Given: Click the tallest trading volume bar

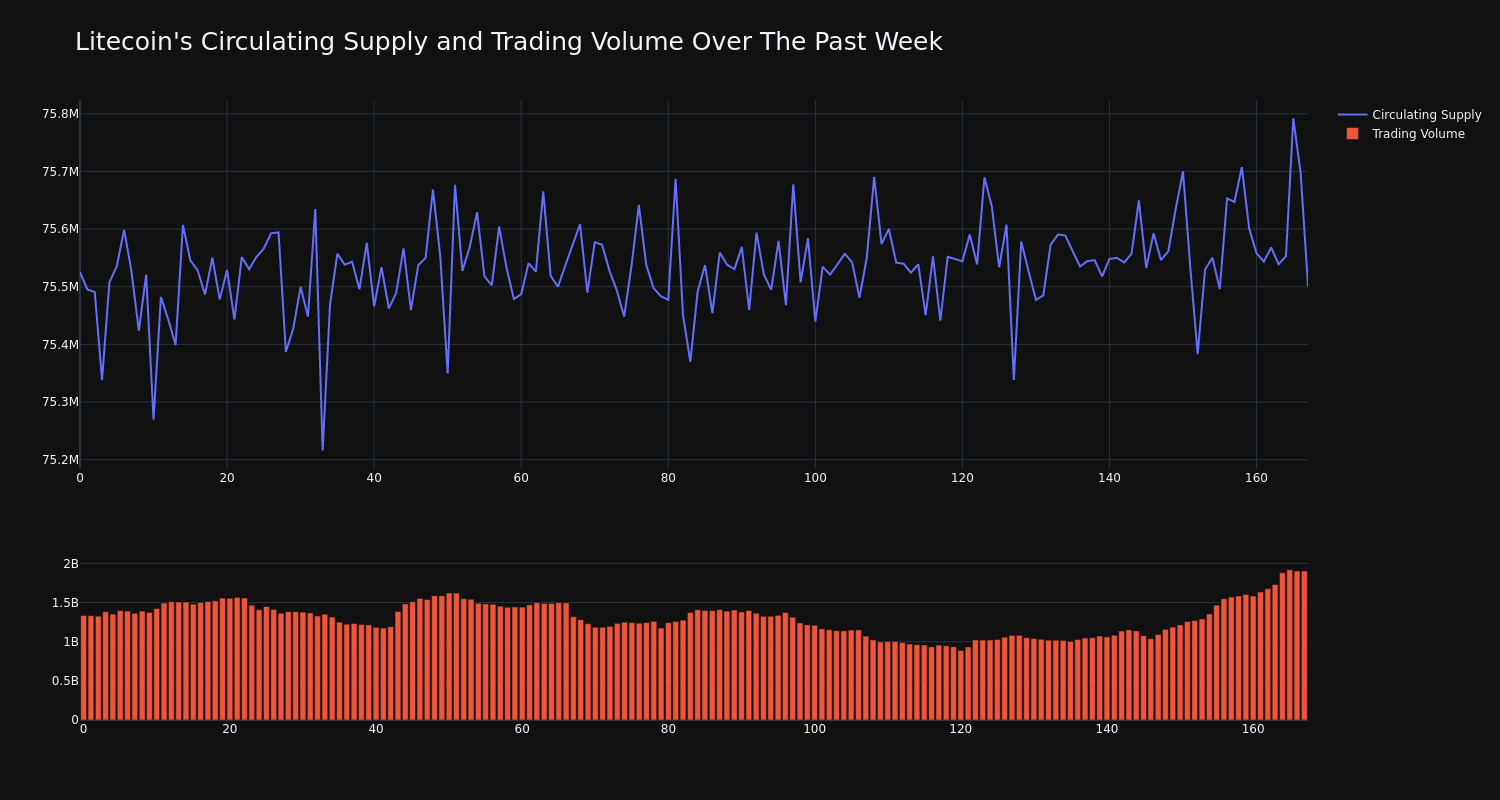Looking at the screenshot, I should click(x=1290, y=645).
